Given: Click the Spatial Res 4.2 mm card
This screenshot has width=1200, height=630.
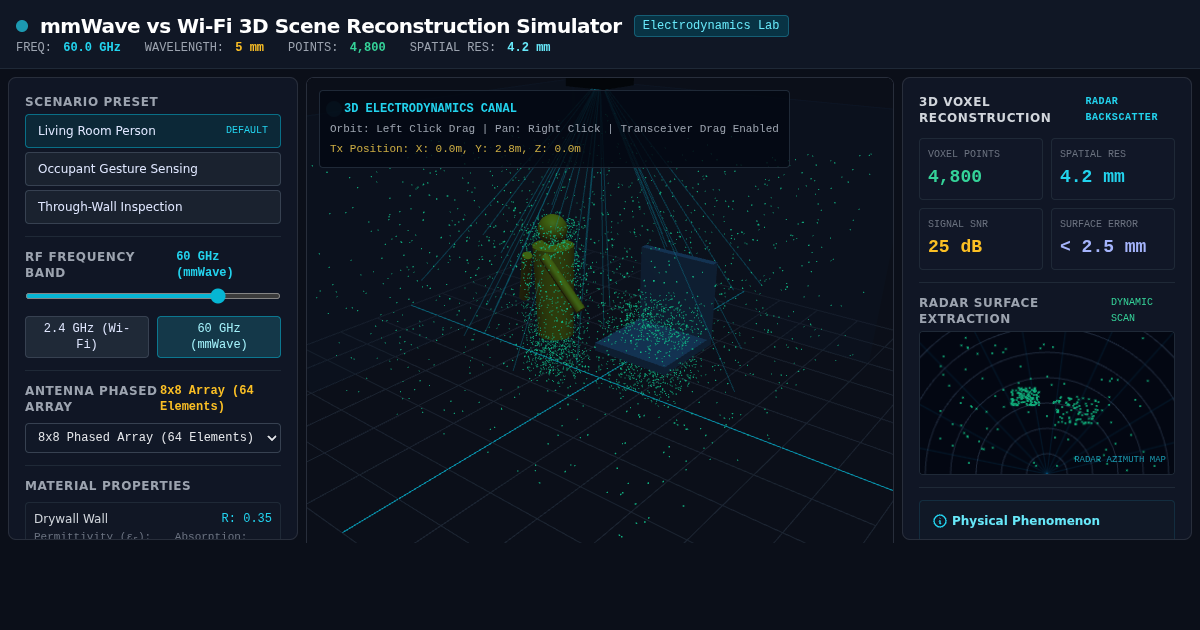Looking at the screenshot, I should point(1113,169).
